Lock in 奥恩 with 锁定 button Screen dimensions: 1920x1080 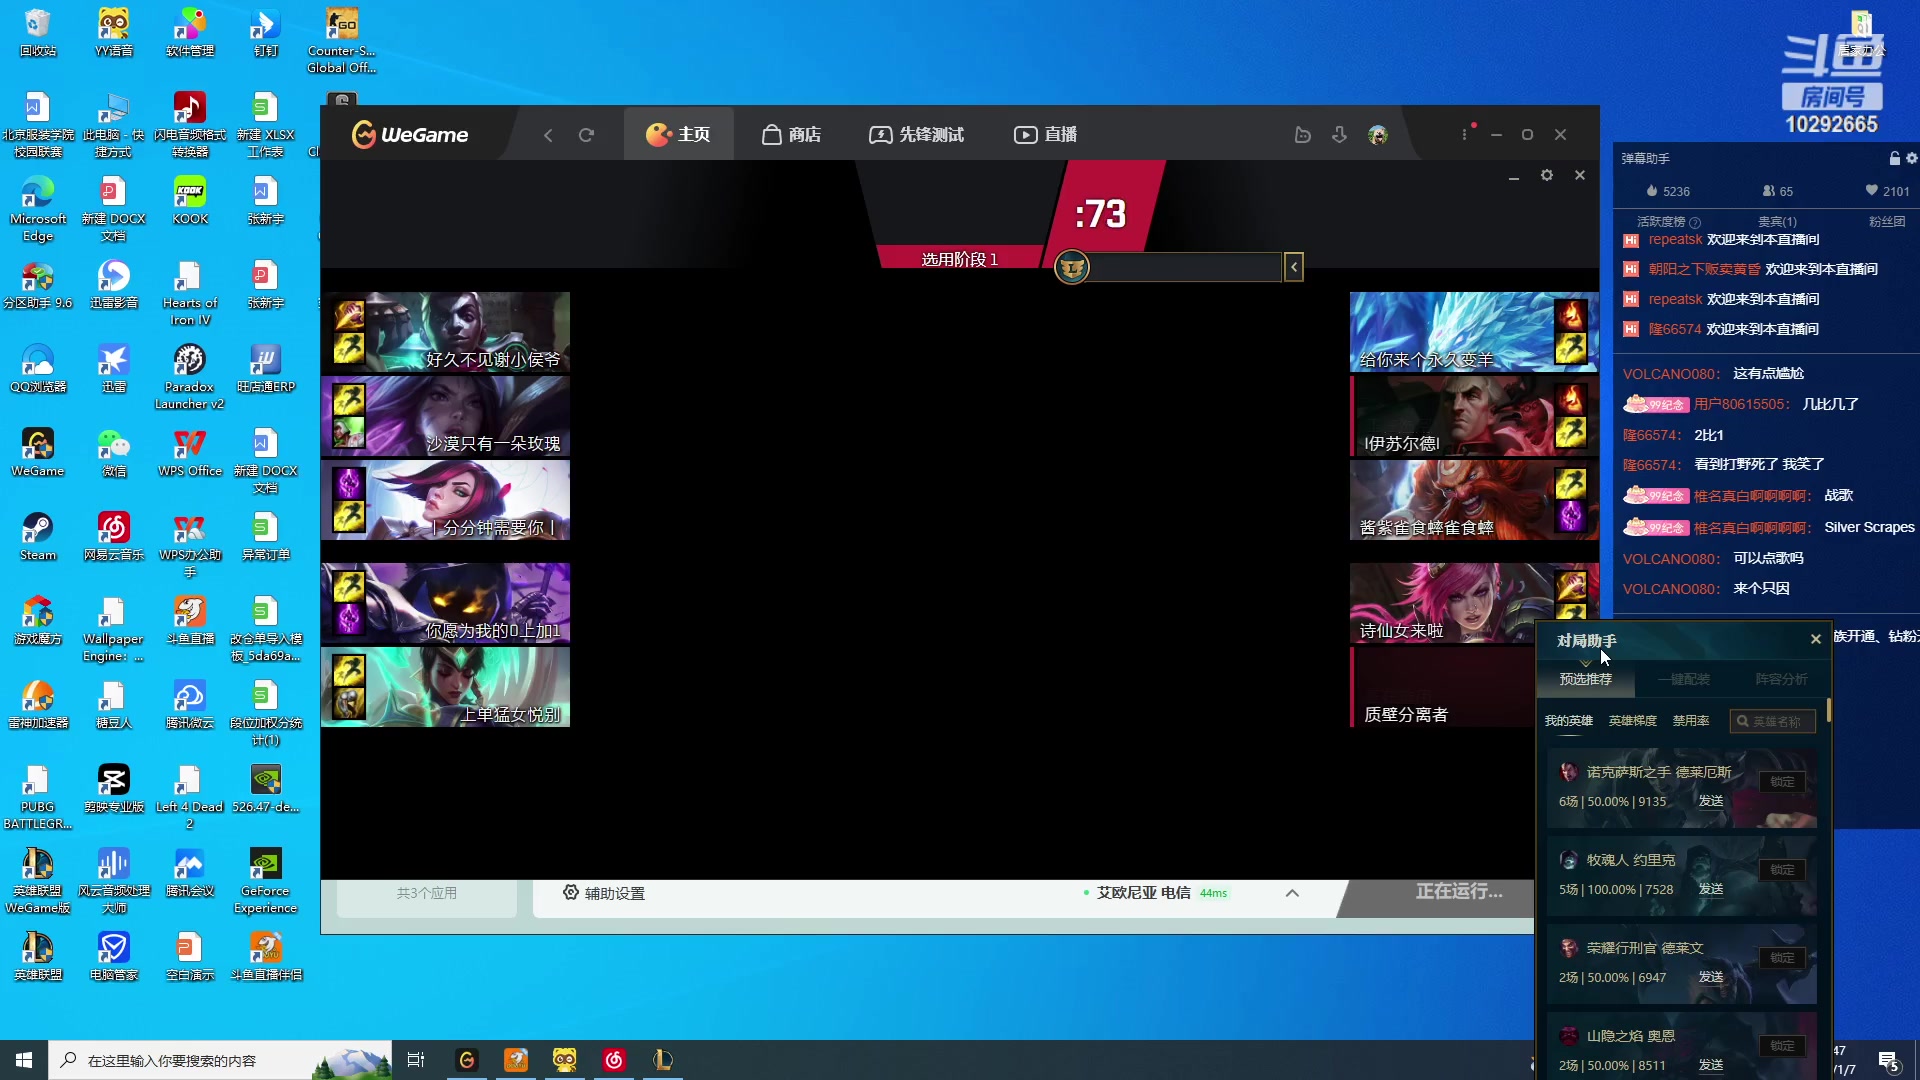point(1782,1046)
